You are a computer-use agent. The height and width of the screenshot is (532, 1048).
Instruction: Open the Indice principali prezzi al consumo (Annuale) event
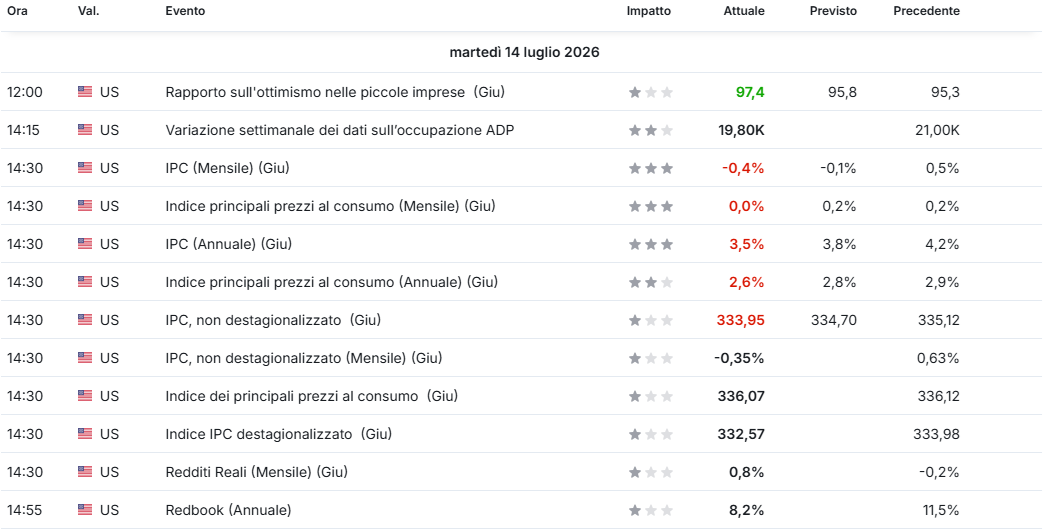332,282
